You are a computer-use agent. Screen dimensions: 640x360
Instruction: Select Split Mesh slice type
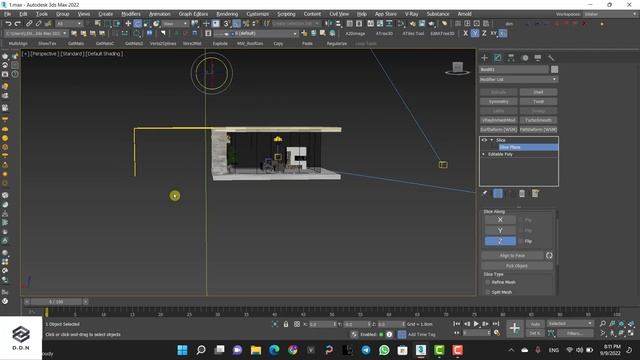(x=488, y=292)
